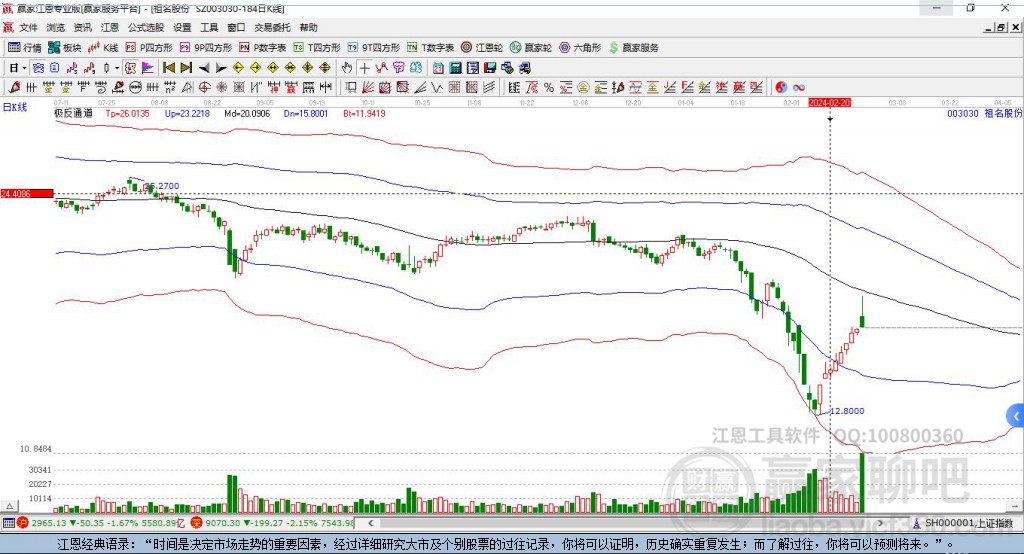Select the red pencil drawing tool

pos(14,88)
